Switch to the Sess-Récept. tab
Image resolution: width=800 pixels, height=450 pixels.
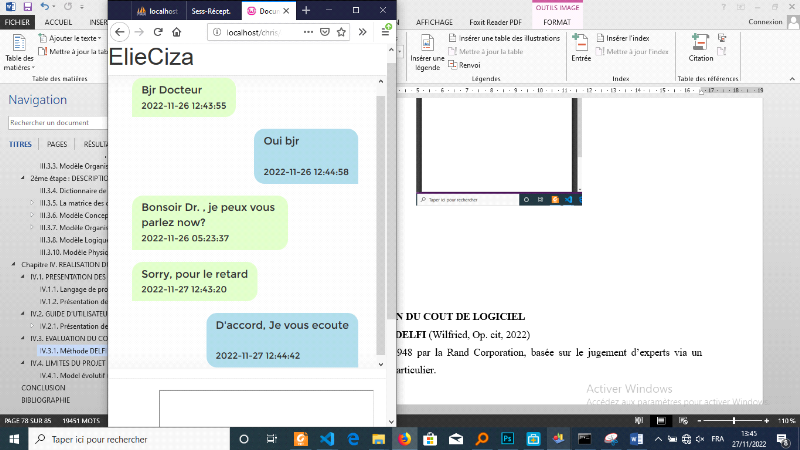[x=210, y=11]
